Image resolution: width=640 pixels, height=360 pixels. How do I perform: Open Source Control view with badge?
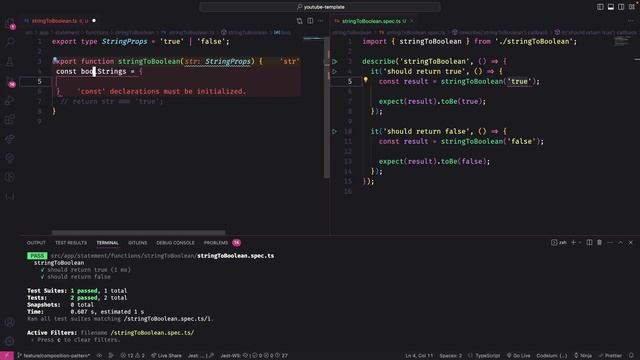coord(10,81)
